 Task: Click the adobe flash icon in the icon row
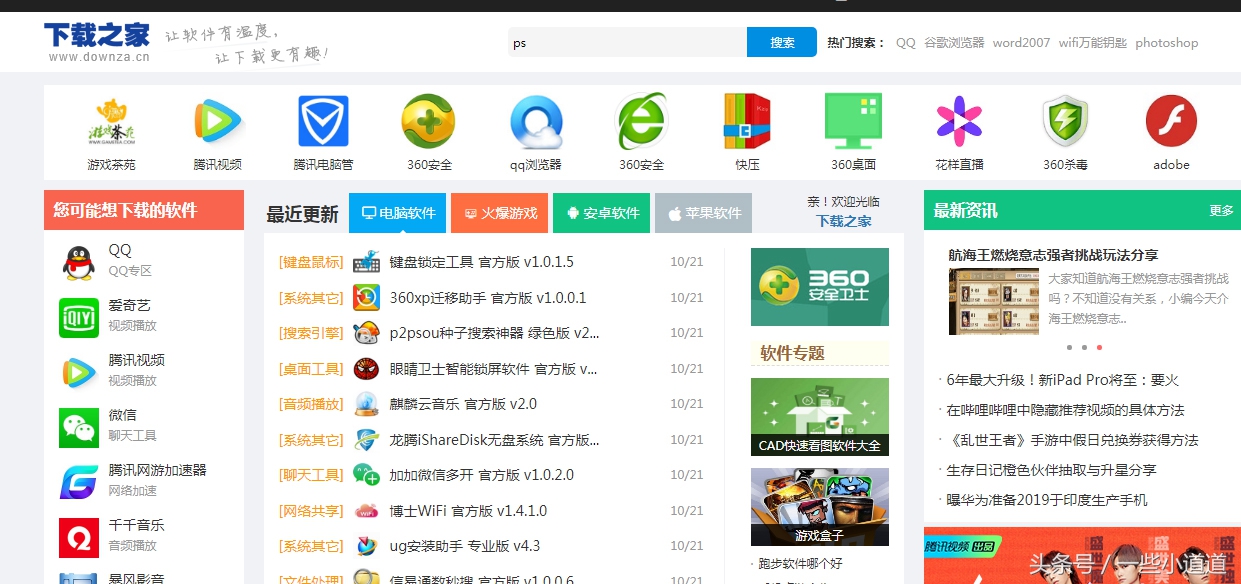tap(1170, 124)
